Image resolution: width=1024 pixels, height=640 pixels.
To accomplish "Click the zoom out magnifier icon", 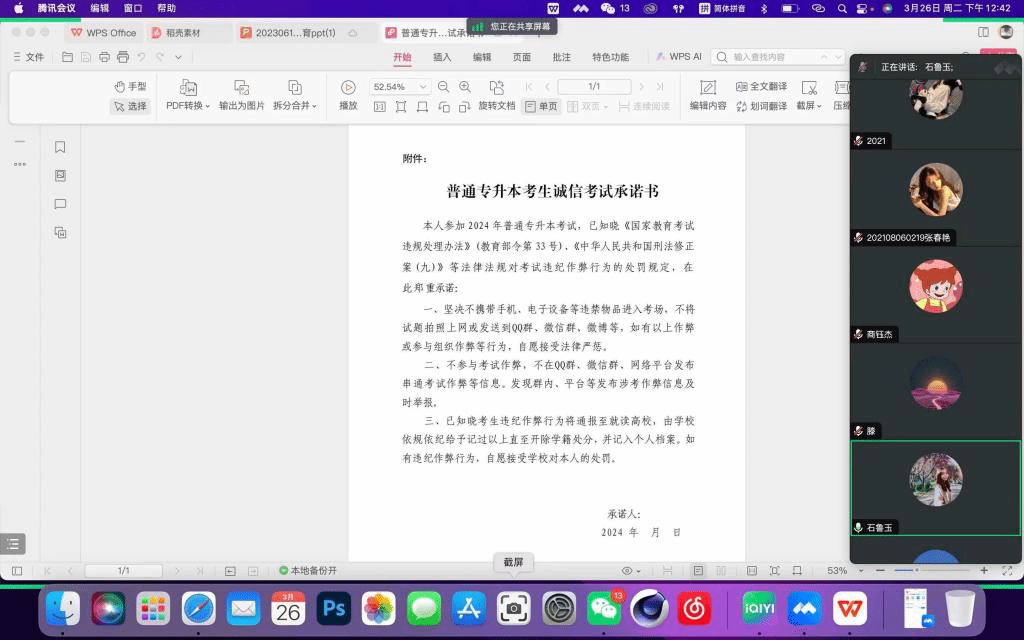I will pos(443,87).
